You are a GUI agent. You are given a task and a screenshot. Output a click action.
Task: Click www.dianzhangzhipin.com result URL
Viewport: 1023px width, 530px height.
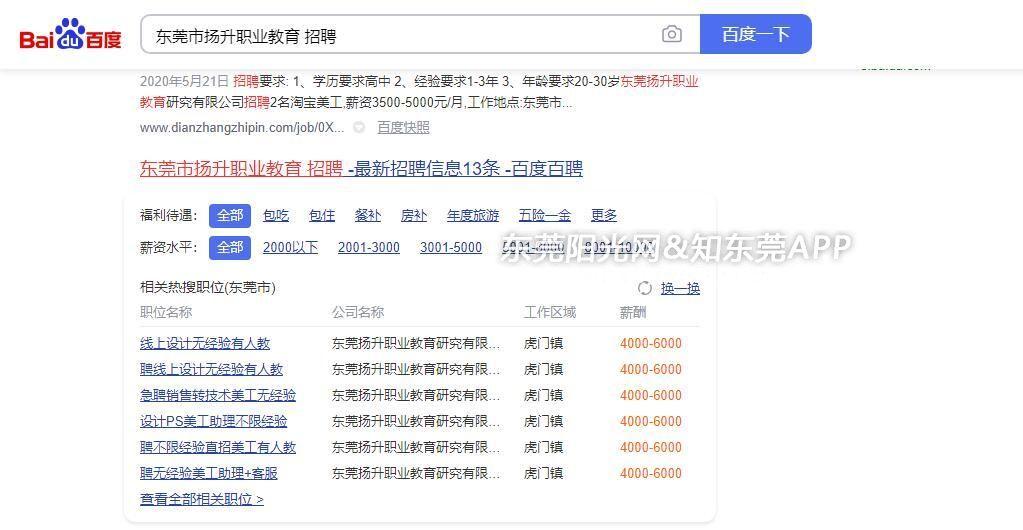point(241,127)
